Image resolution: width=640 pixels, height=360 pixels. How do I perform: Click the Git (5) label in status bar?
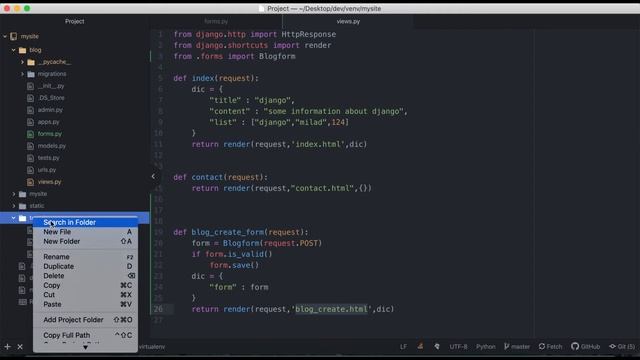pos(626,347)
